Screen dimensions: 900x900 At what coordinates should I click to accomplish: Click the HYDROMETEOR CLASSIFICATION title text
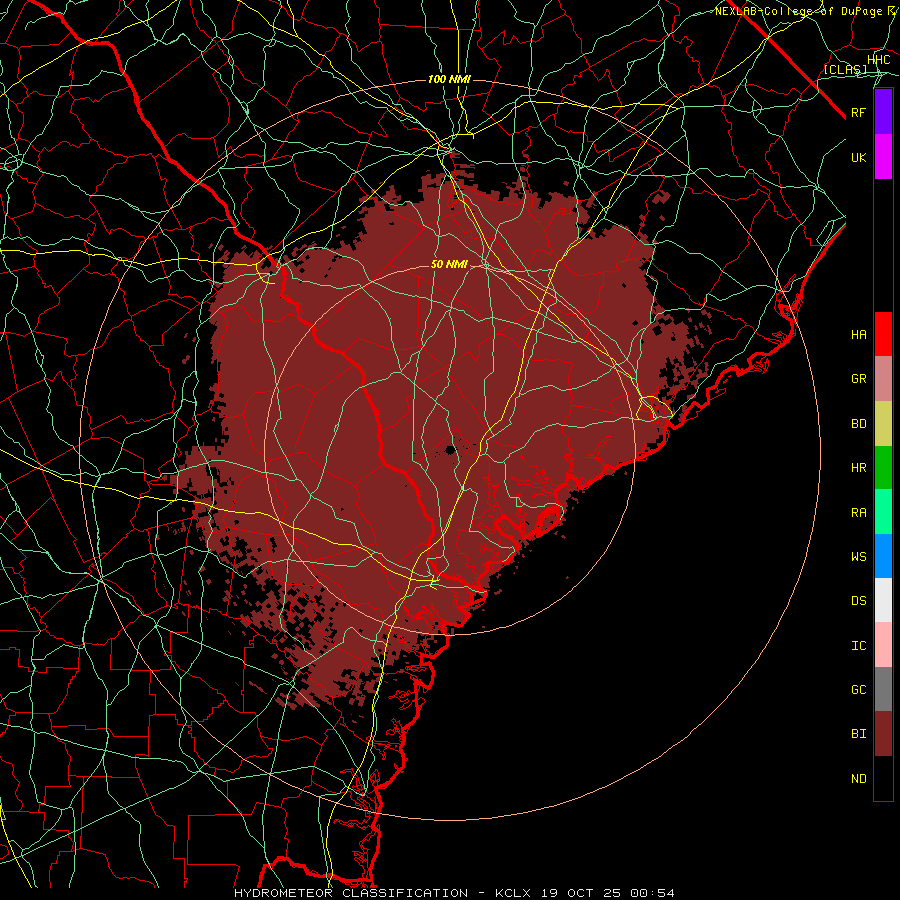pyautogui.click(x=353, y=893)
